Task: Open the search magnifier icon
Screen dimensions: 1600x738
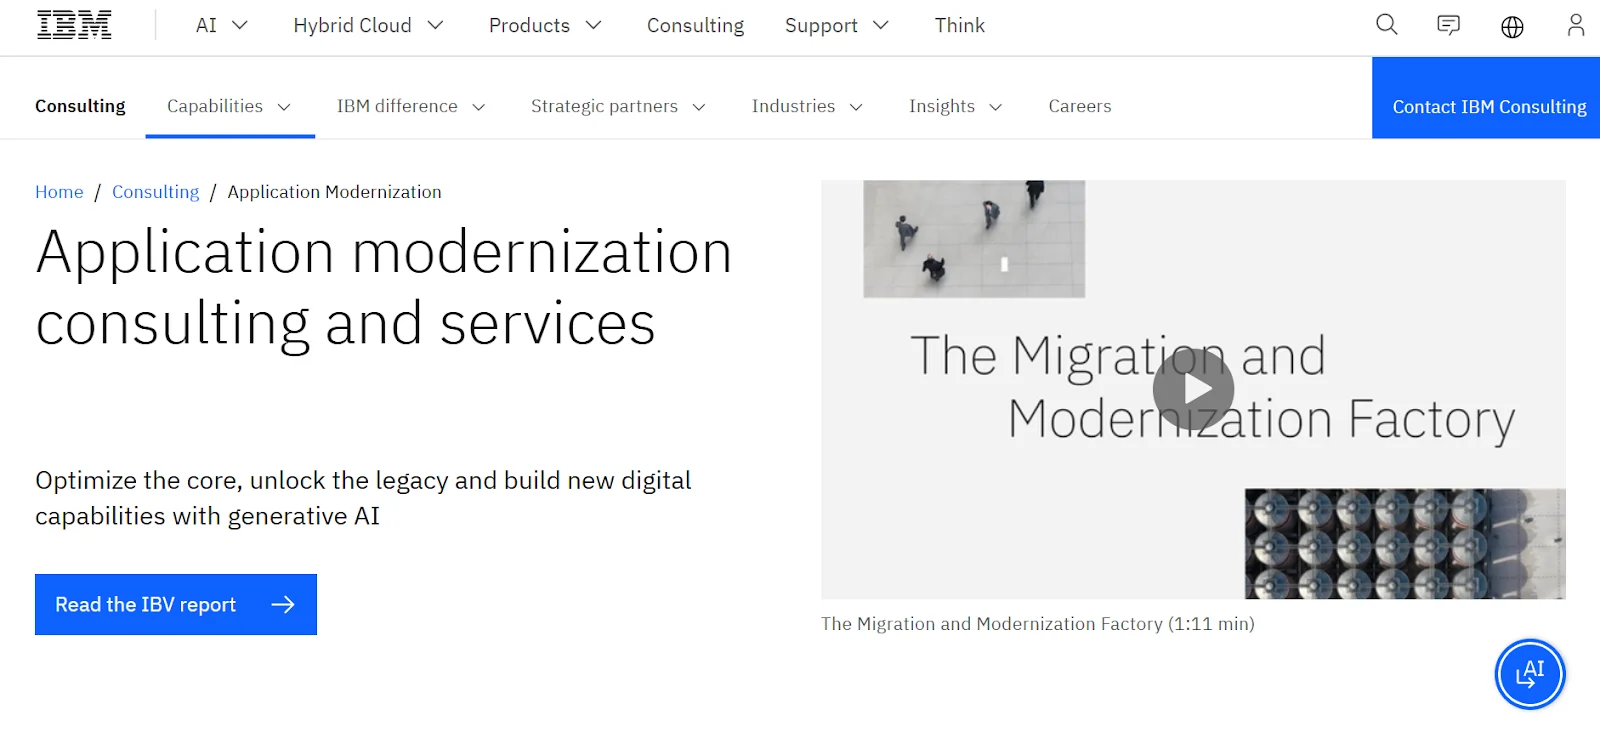Action: [1386, 25]
